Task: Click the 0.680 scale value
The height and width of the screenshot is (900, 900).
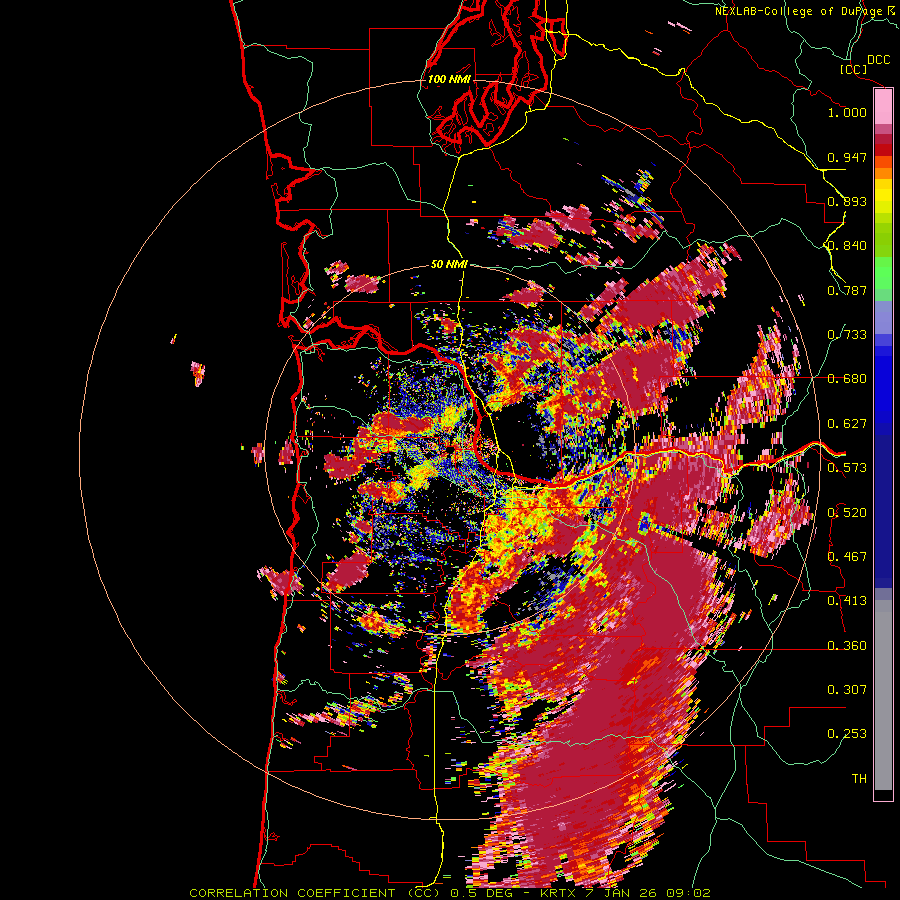Action: pos(847,379)
